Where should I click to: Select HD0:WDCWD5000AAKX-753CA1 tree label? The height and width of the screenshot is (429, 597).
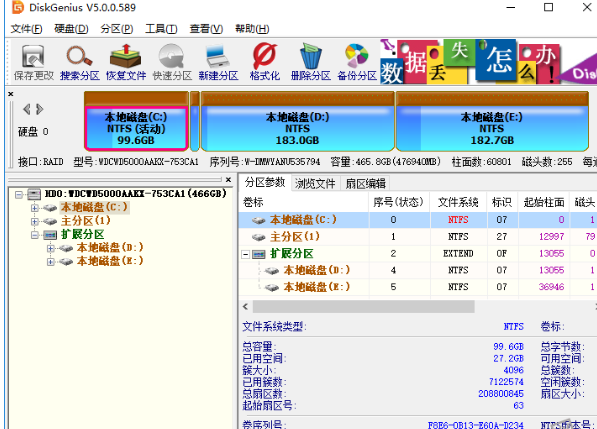pyautogui.click(x=136, y=194)
